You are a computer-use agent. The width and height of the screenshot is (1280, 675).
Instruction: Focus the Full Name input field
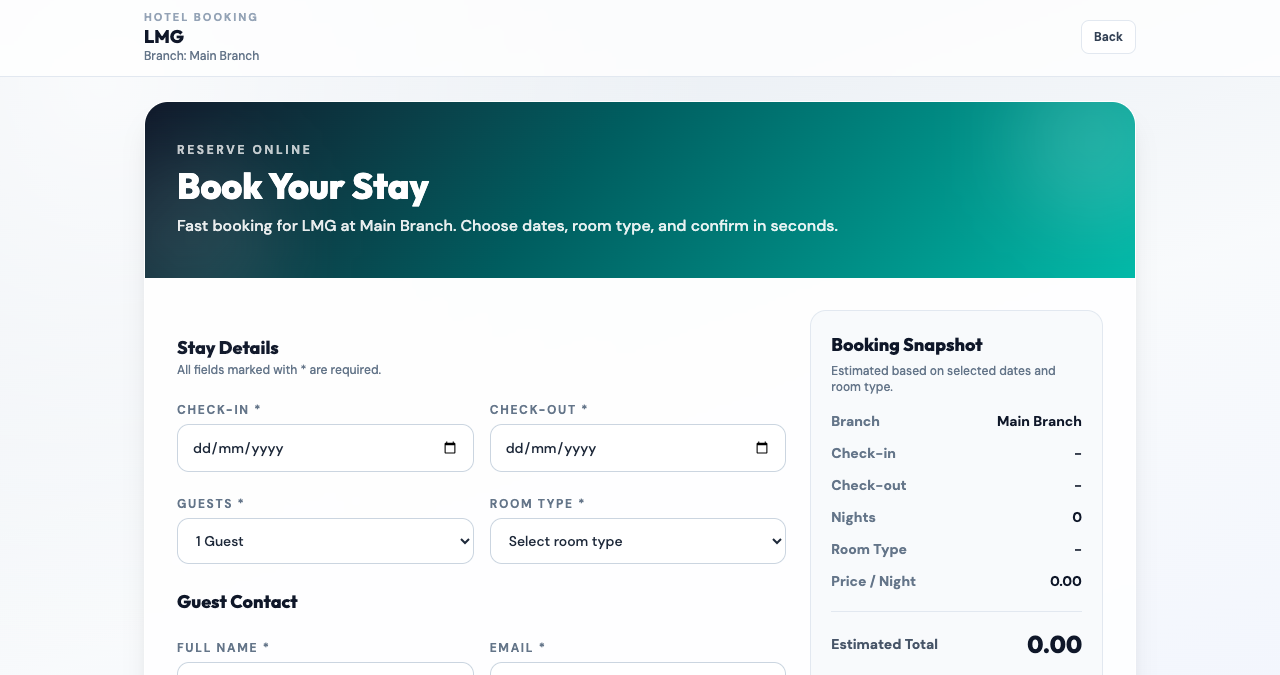coord(325,668)
